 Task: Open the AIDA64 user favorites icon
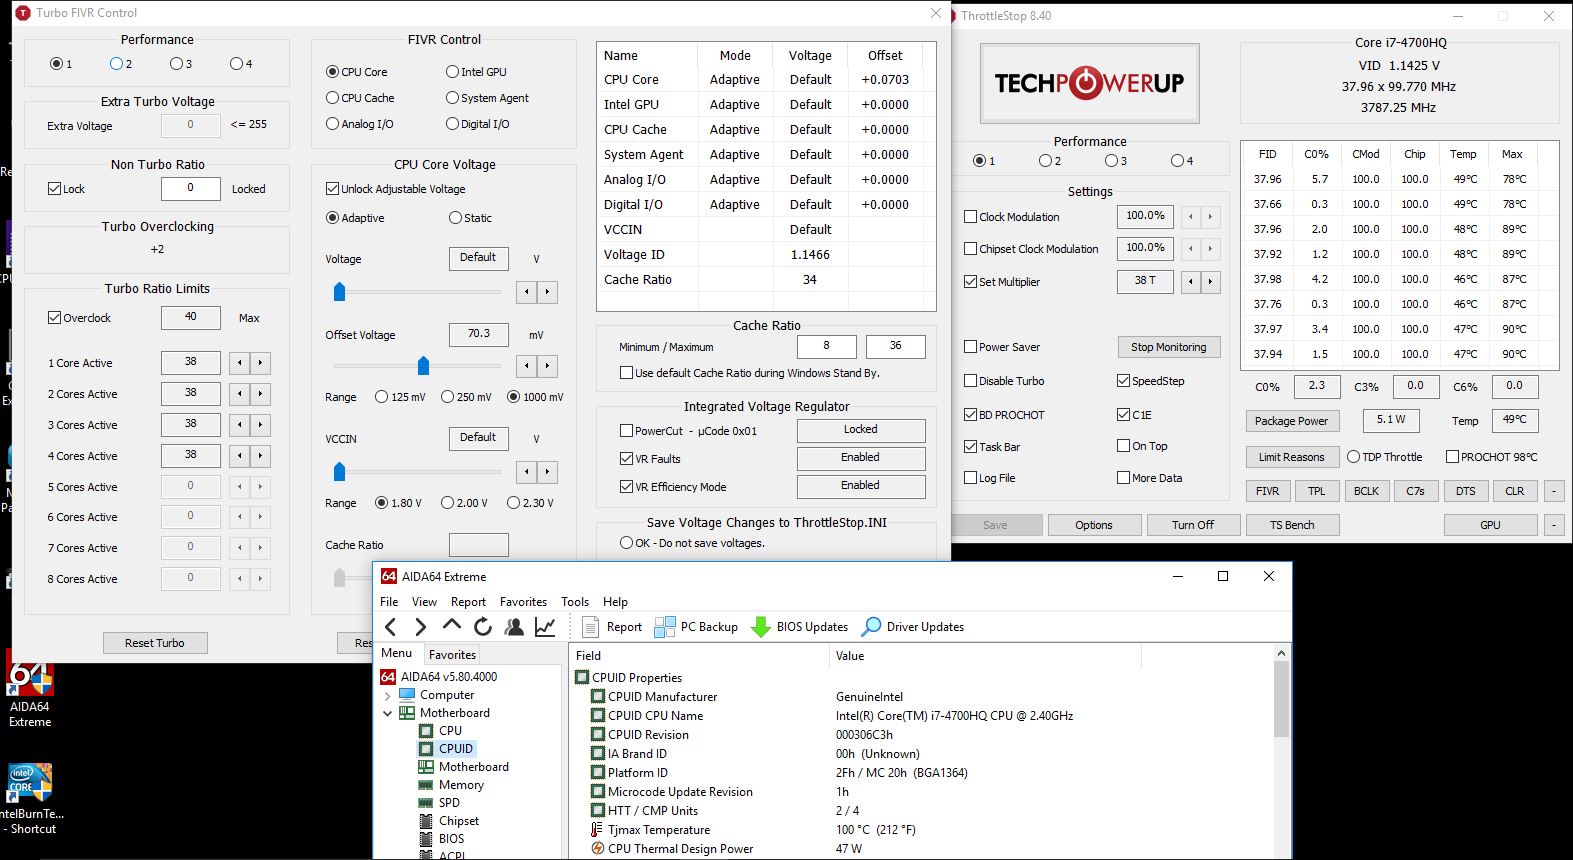(x=514, y=627)
